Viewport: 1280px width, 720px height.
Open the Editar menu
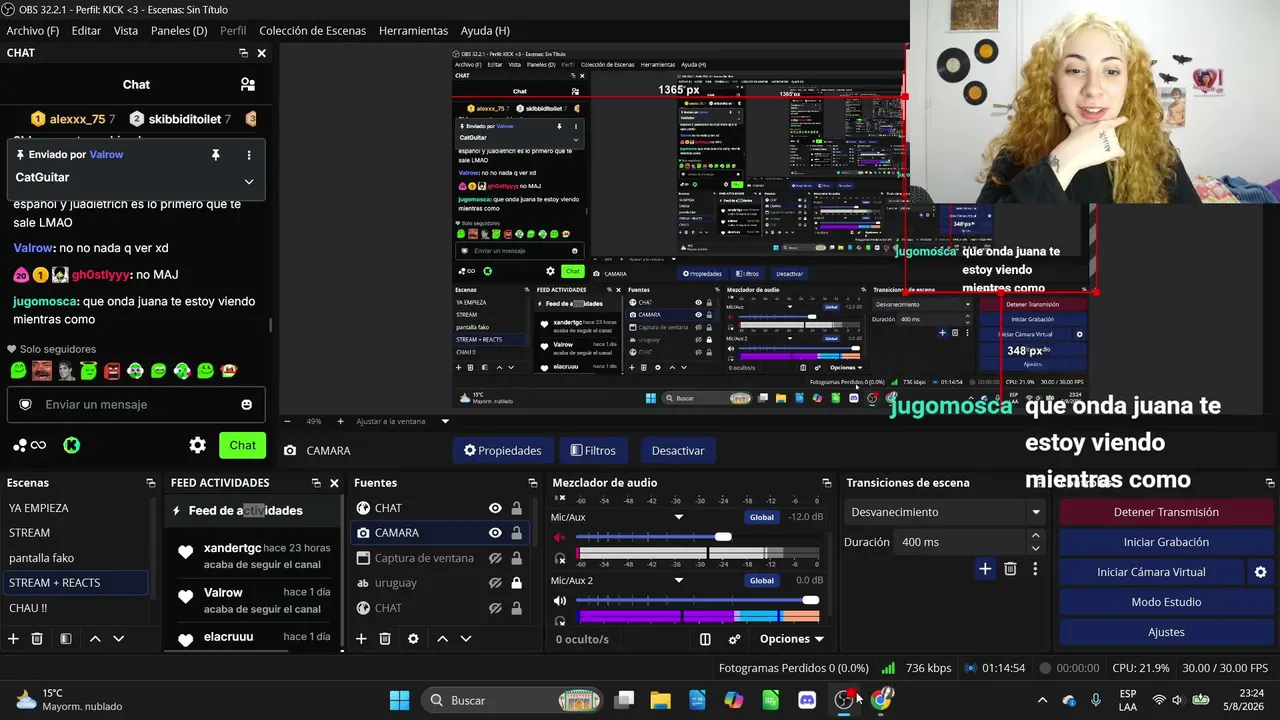pyautogui.click(x=86, y=31)
